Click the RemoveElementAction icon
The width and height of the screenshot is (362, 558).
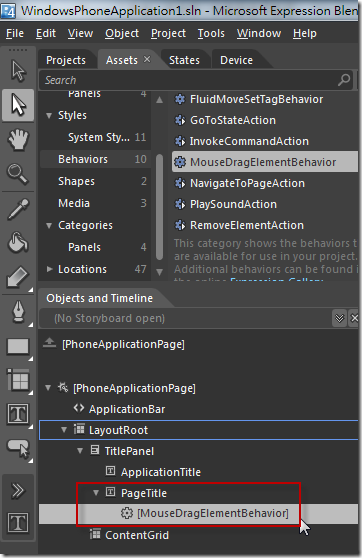click(x=180, y=225)
